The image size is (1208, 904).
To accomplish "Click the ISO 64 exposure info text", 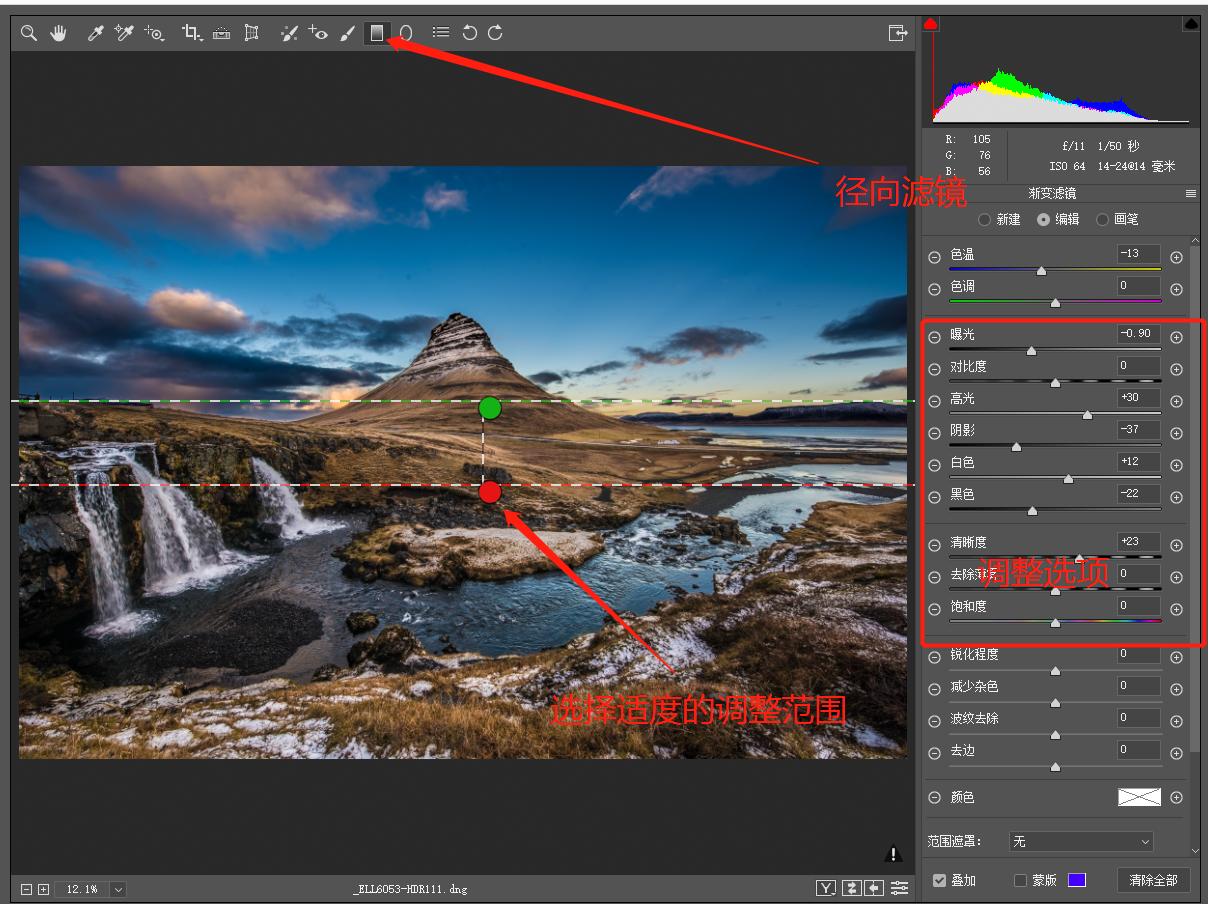I will pyautogui.click(x=1067, y=166).
